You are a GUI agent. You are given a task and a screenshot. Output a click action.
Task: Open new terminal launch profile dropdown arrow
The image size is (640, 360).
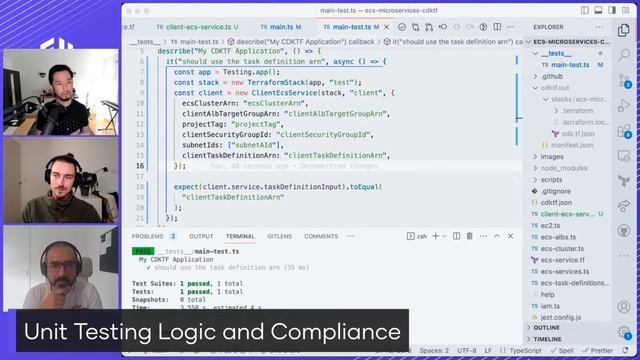[x=444, y=236]
